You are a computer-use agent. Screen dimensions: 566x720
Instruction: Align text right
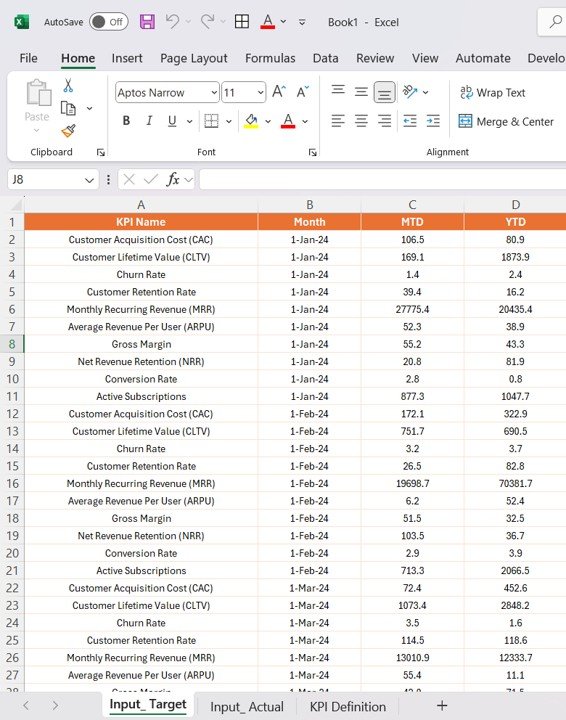(384, 121)
